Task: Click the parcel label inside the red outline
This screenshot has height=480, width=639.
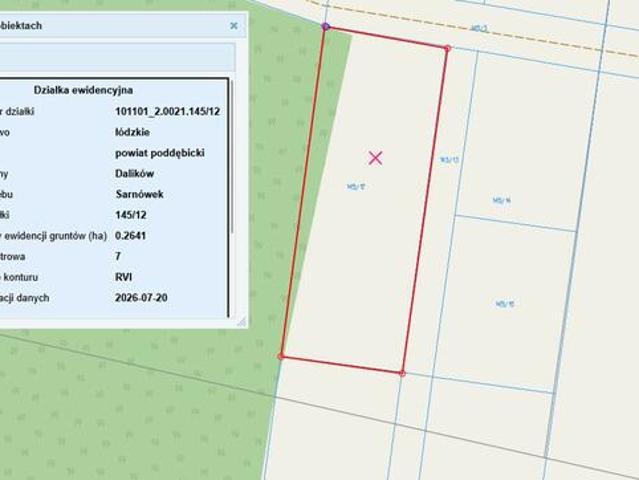Action: (x=356, y=187)
